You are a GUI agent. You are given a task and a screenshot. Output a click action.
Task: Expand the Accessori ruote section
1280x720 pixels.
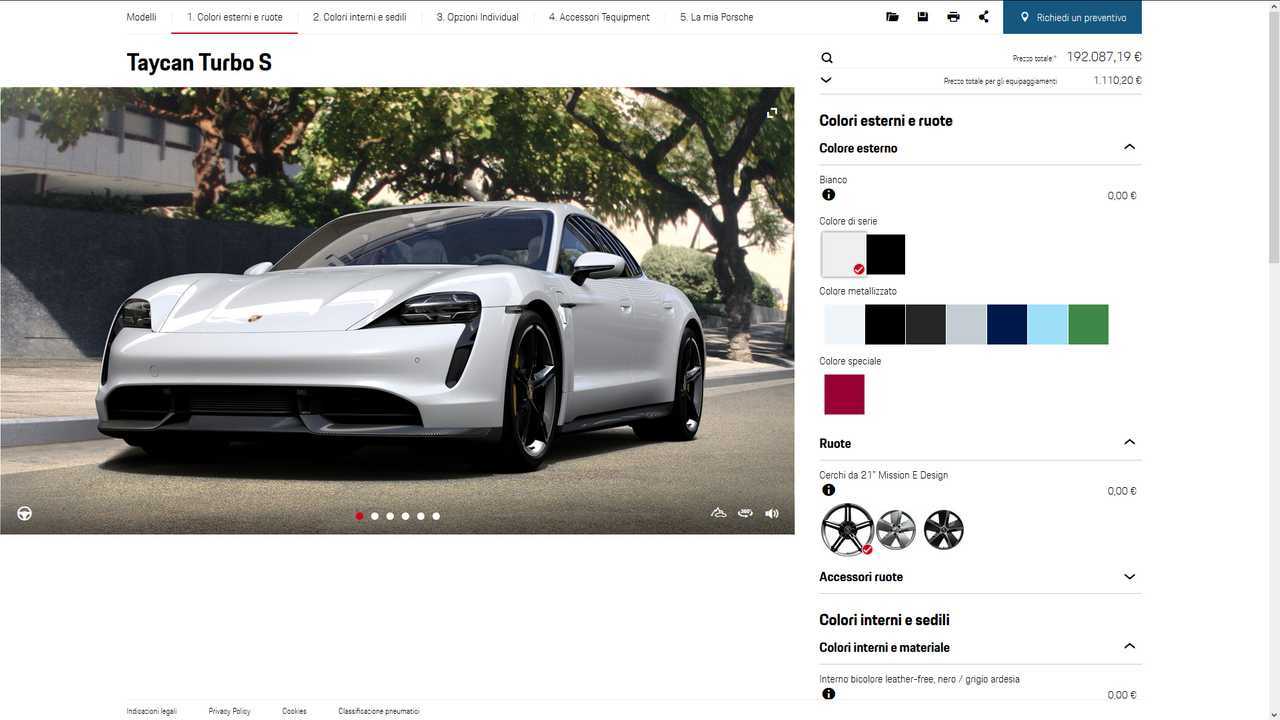click(x=1129, y=577)
